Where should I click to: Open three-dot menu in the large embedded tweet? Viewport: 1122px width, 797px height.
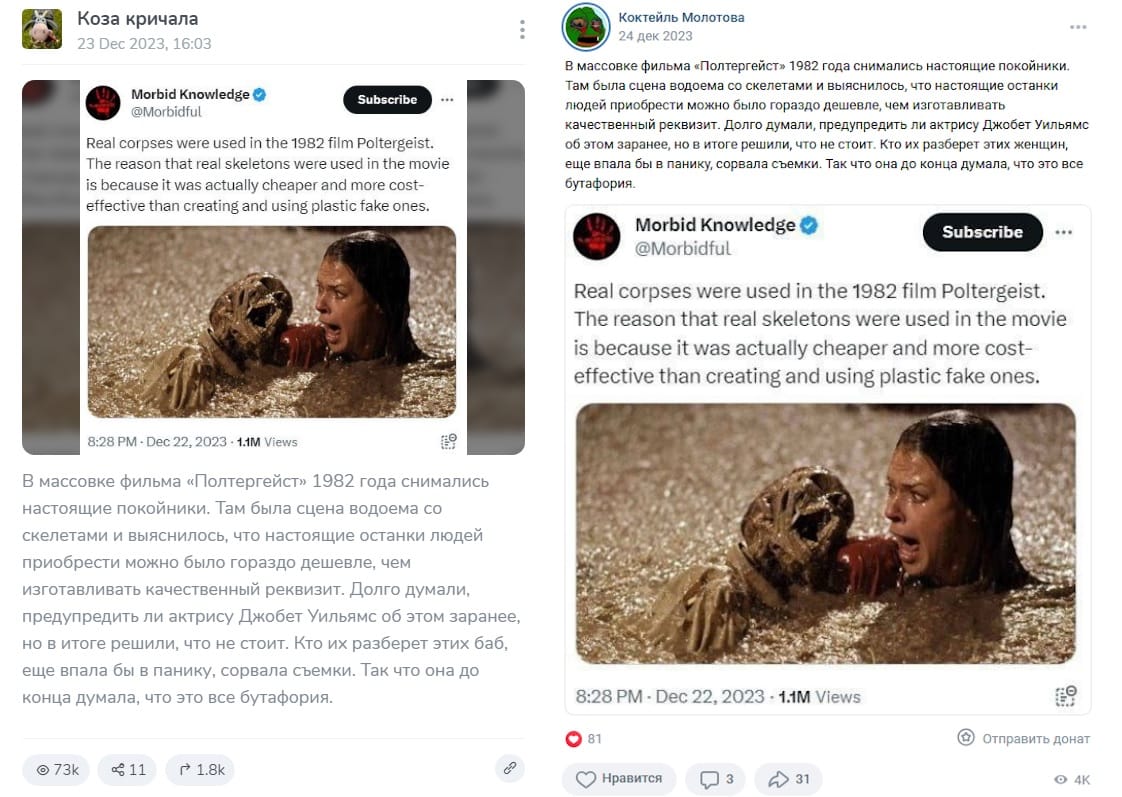tap(1063, 233)
